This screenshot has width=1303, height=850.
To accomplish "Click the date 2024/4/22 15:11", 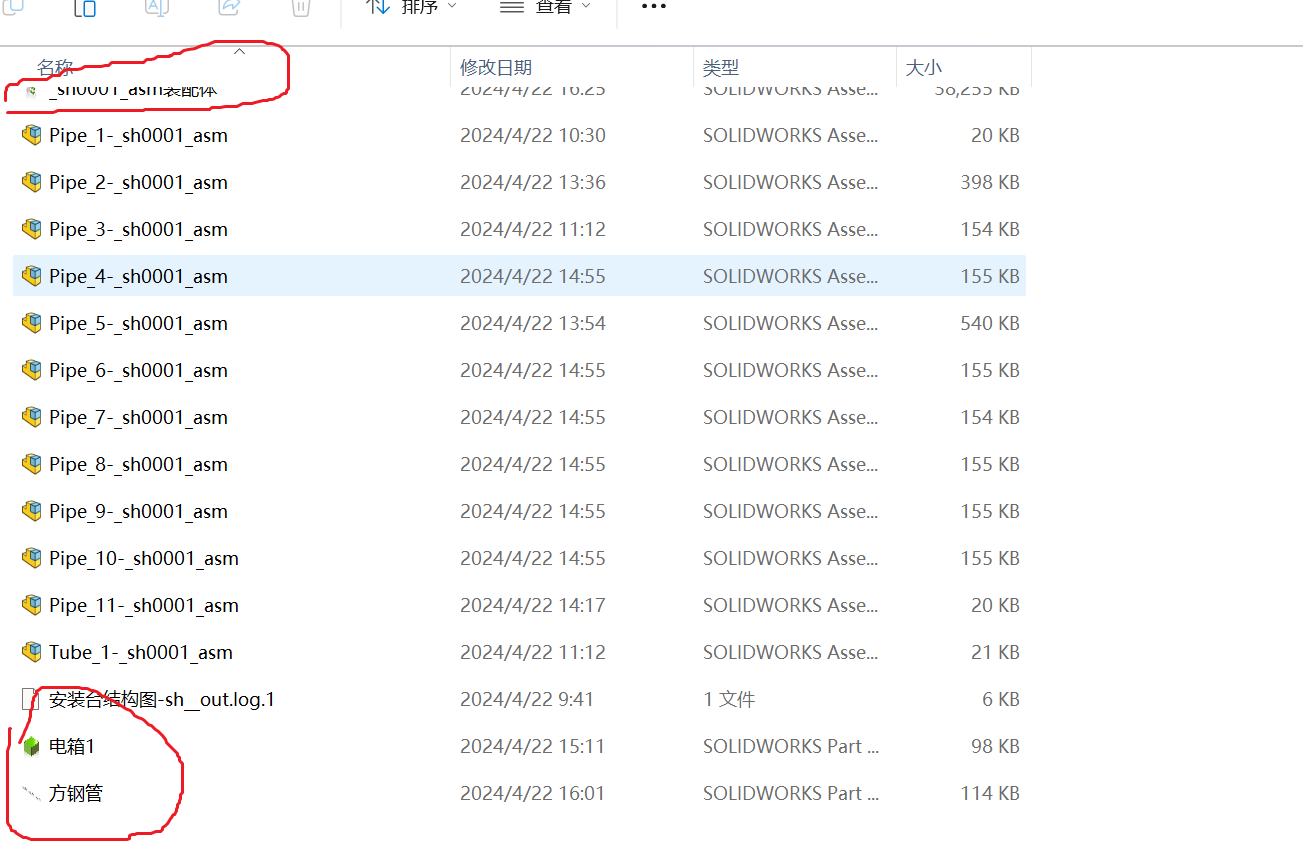I will pos(533,746).
